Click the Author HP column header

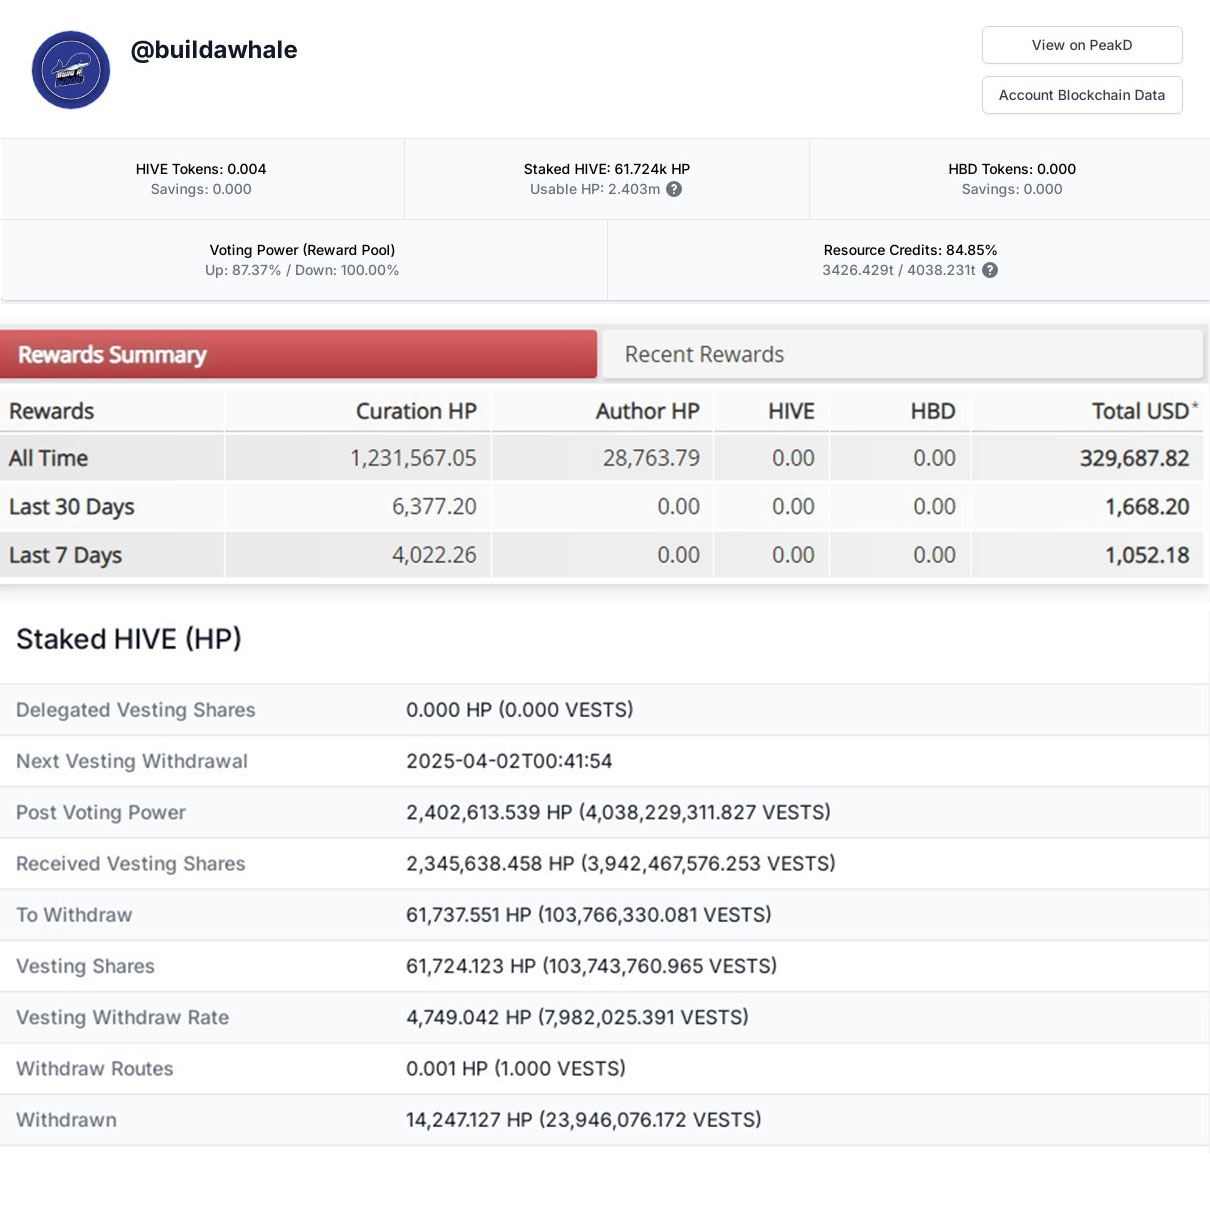pyautogui.click(x=647, y=411)
